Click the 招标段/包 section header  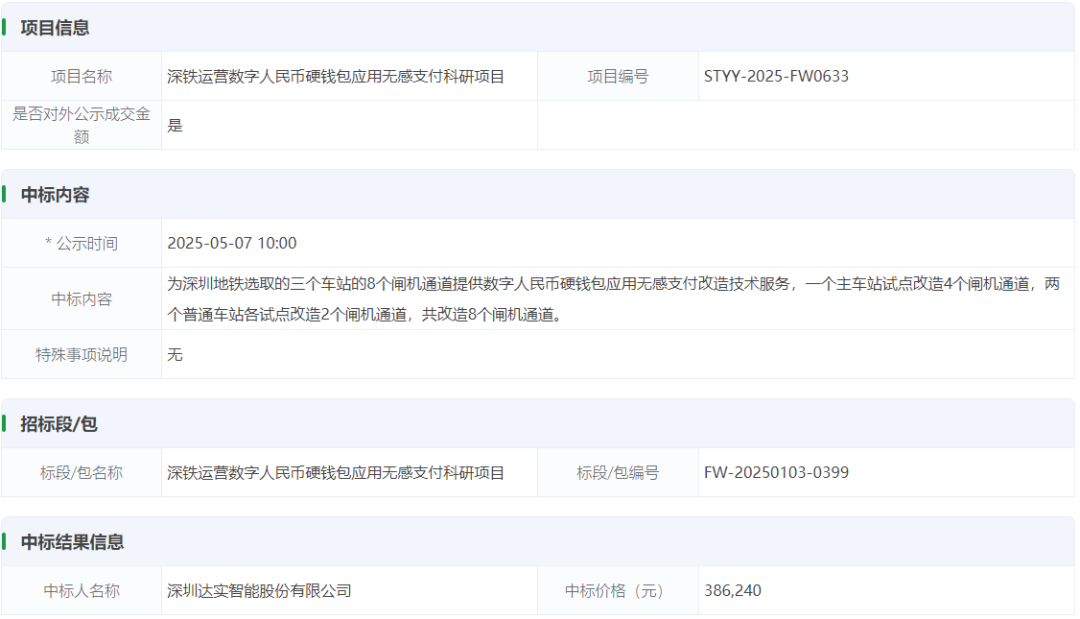click(59, 424)
